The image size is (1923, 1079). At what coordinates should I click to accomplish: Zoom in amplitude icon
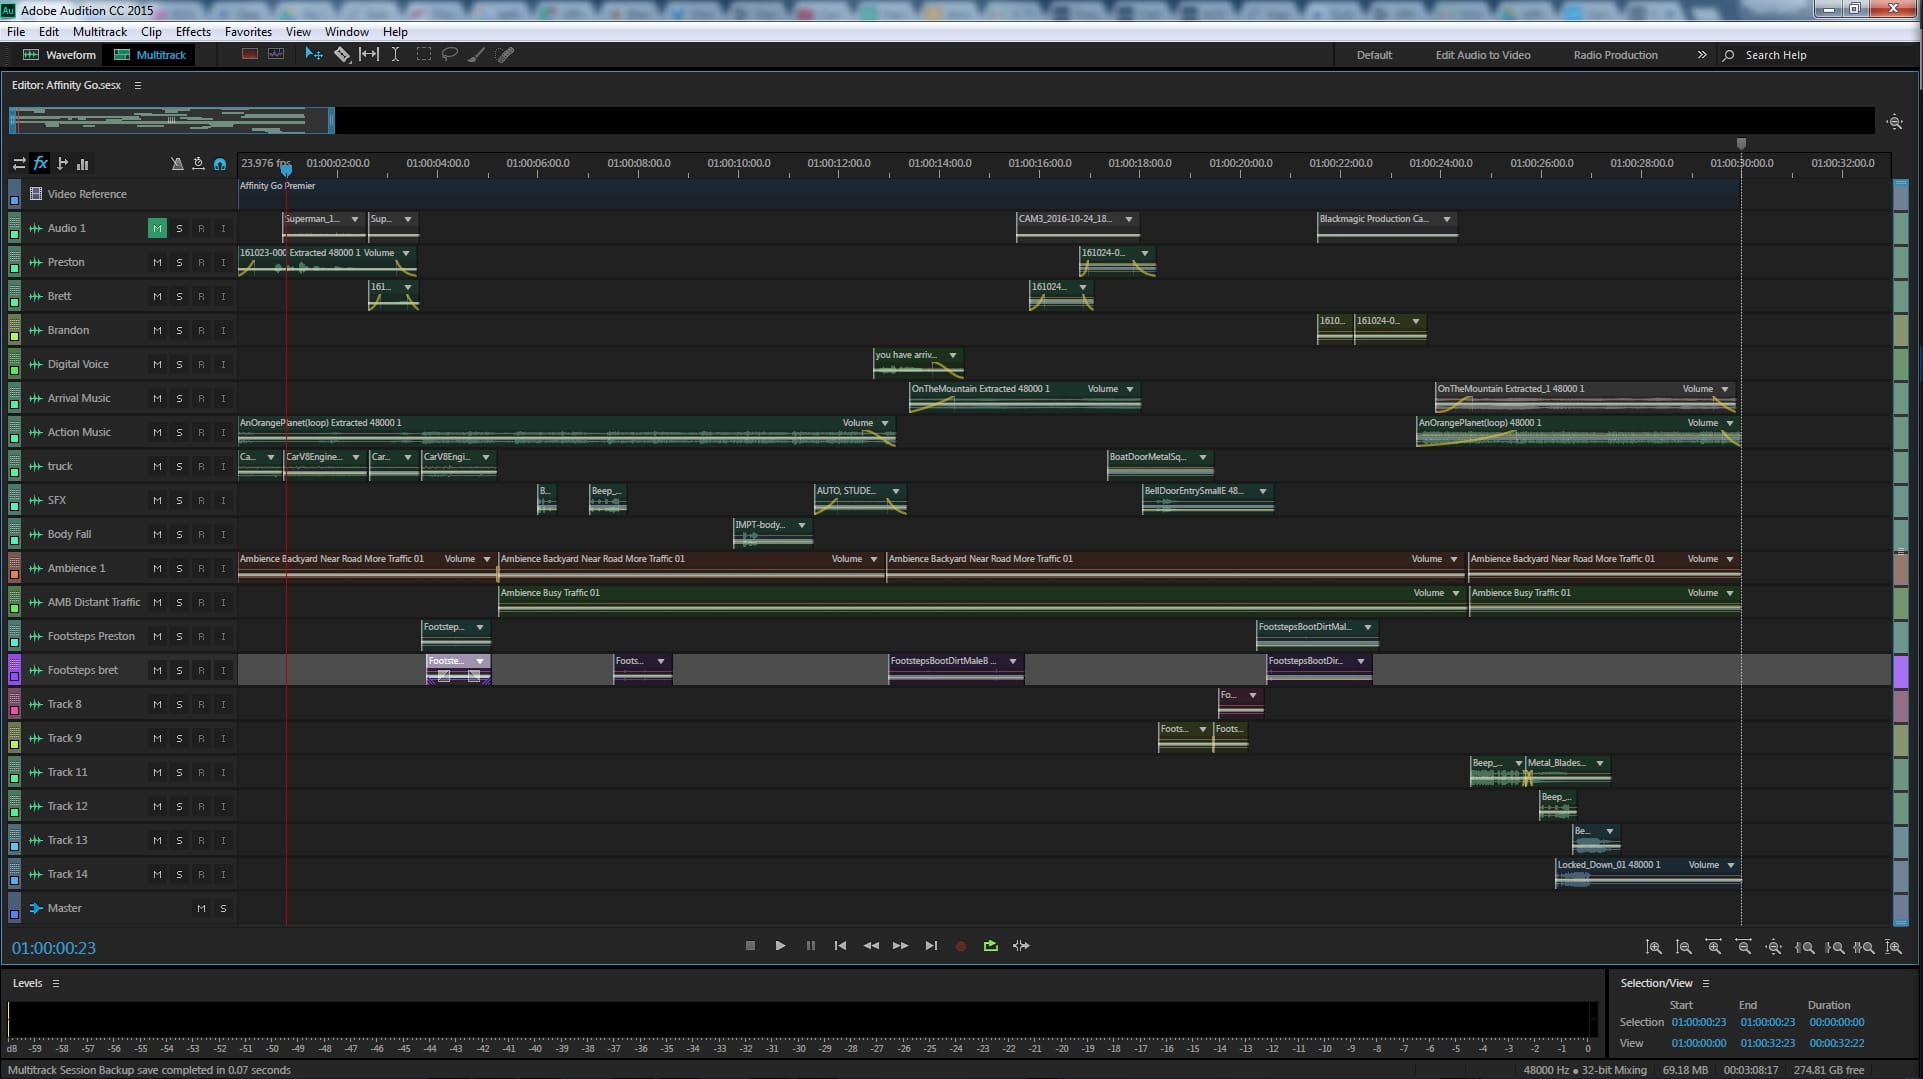[x=1654, y=947]
